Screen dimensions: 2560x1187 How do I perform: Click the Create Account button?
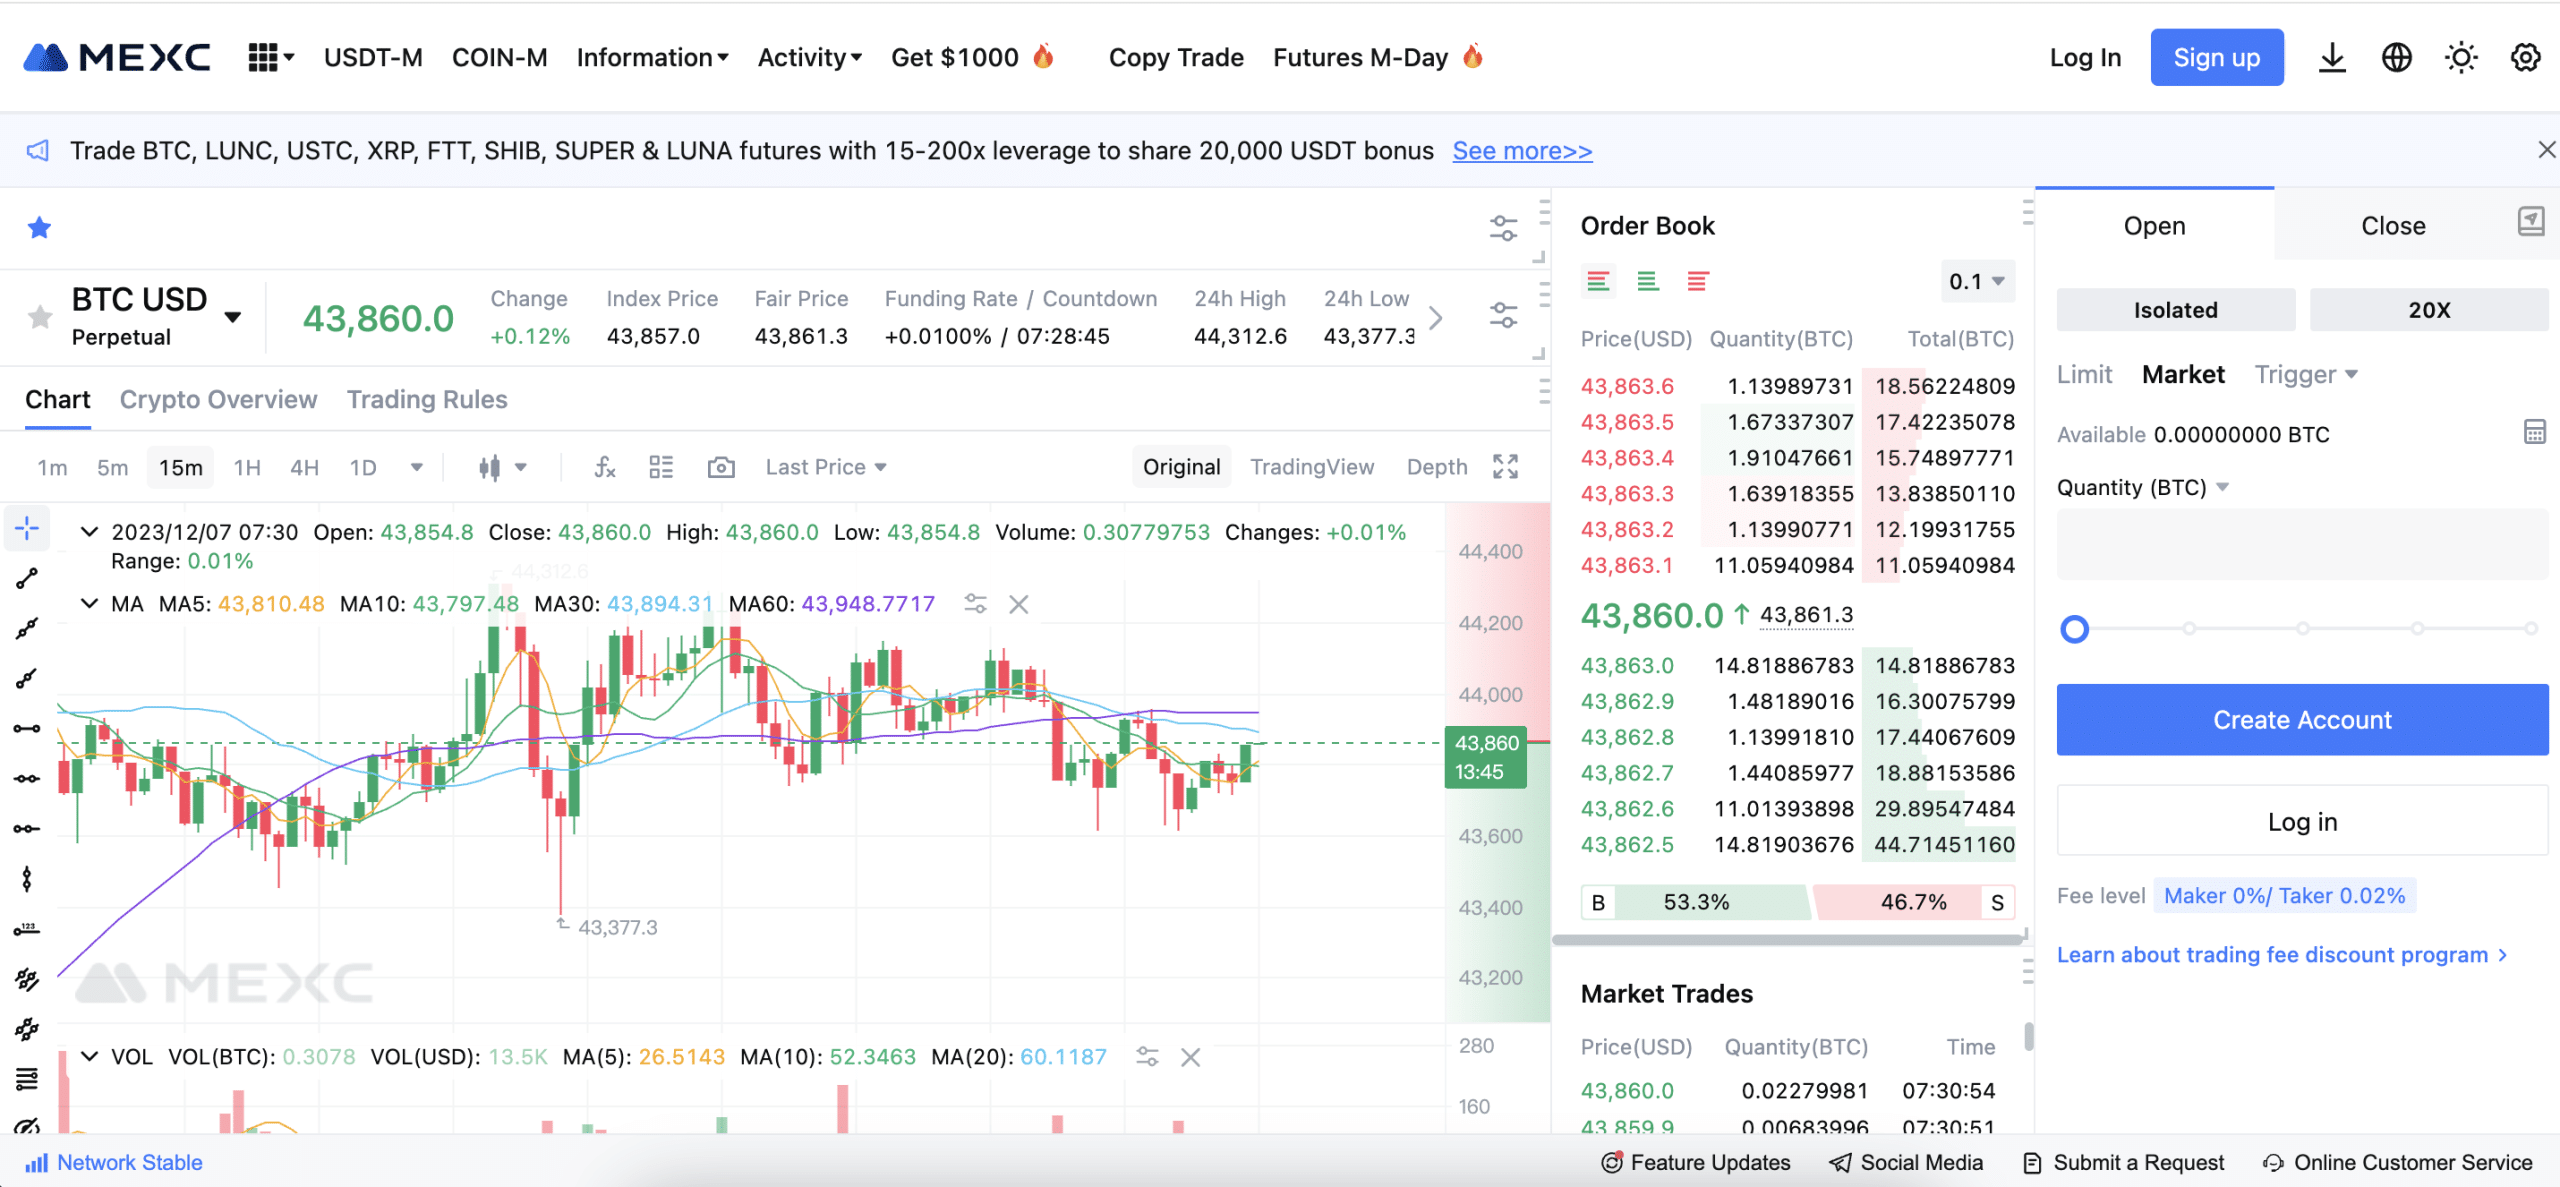coord(2302,720)
